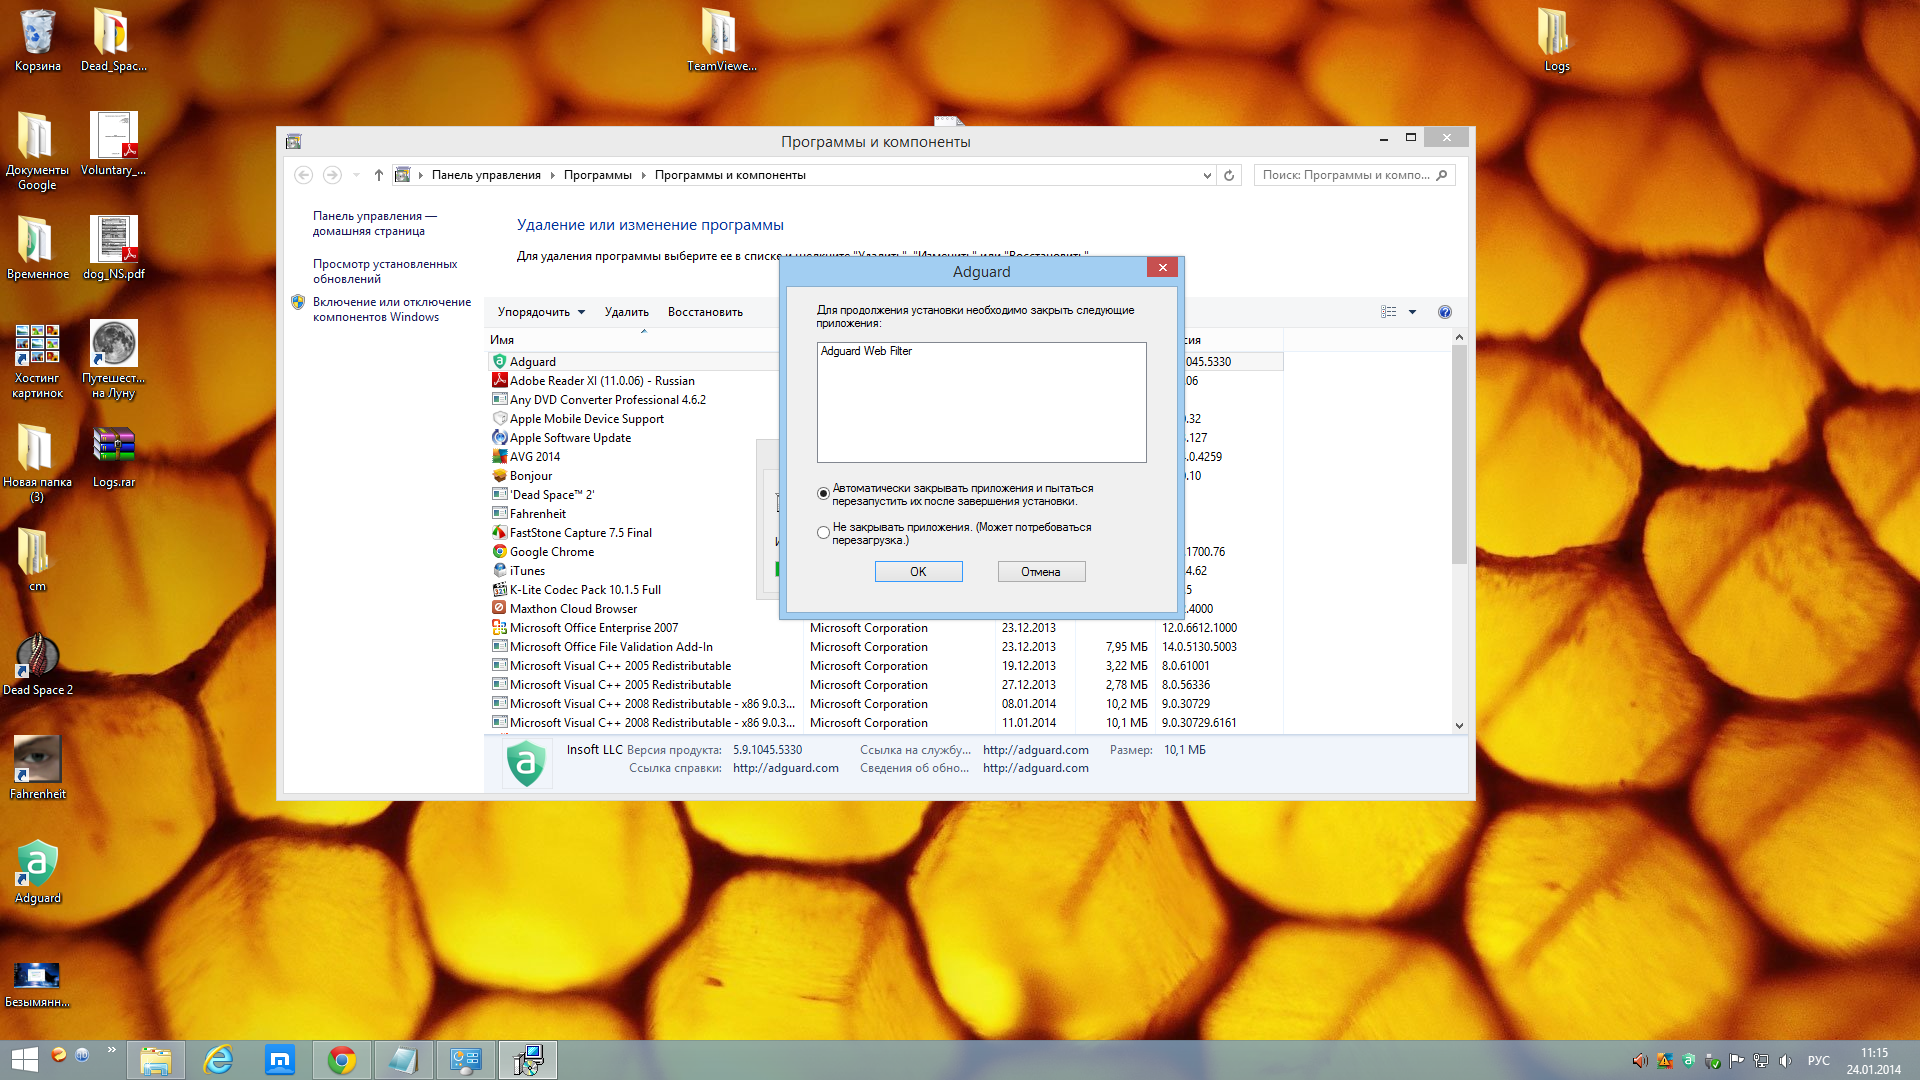Open Просмотр установленных обновлений link
Viewport: 1920px width, 1080px height.
(x=384, y=271)
